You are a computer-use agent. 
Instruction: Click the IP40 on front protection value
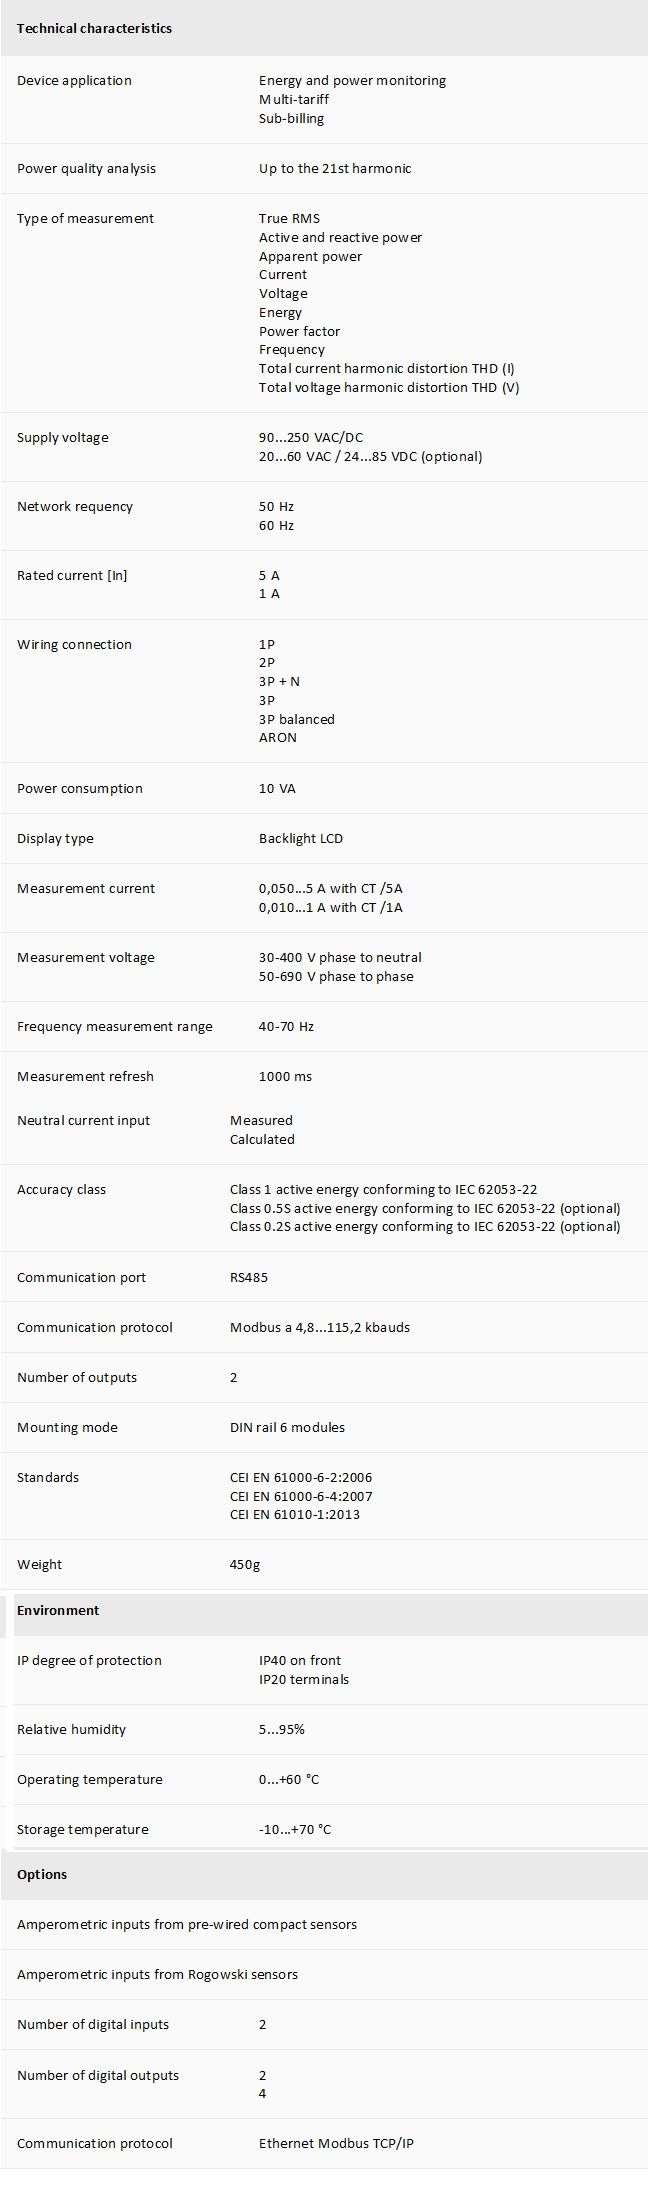[x=300, y=1660]
